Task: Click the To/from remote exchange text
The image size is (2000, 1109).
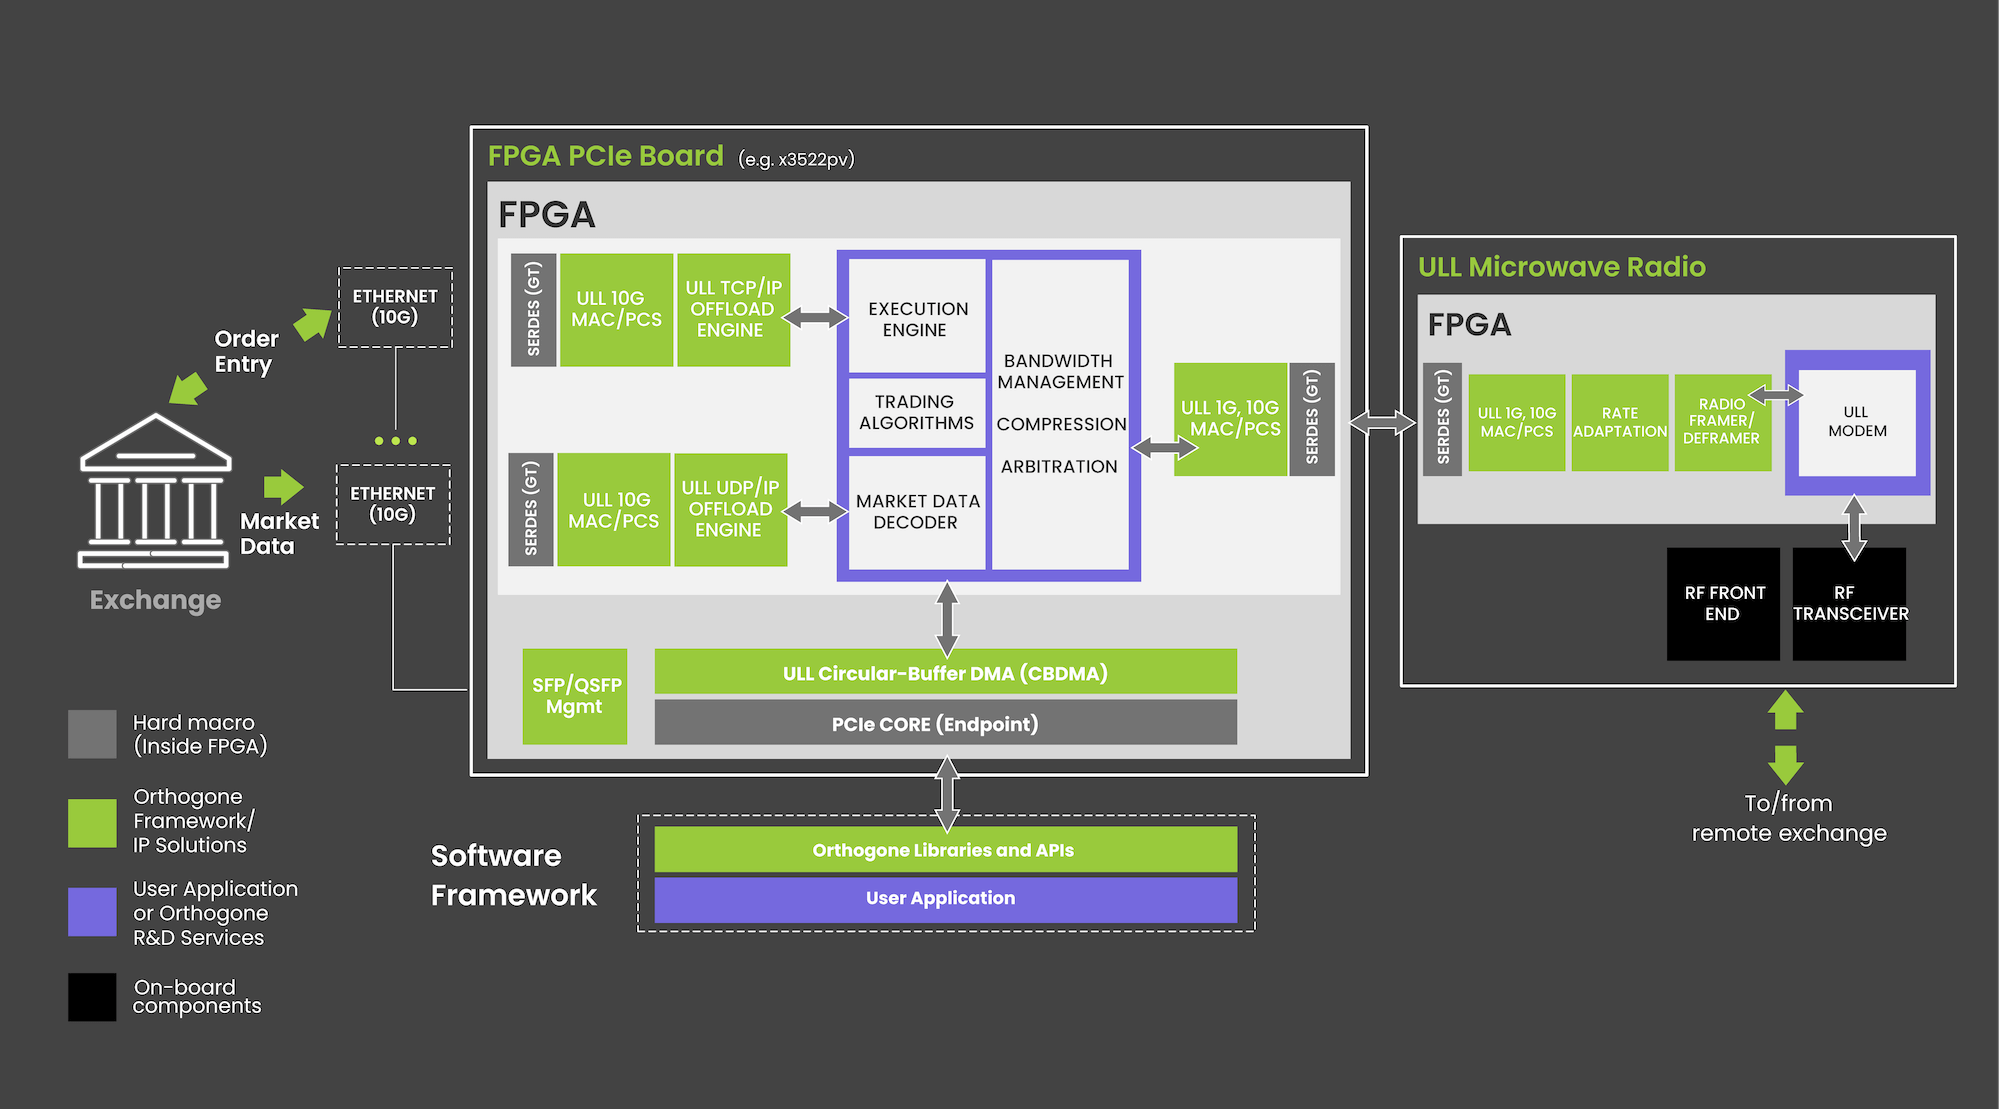Action: [x=1789, y=818]
